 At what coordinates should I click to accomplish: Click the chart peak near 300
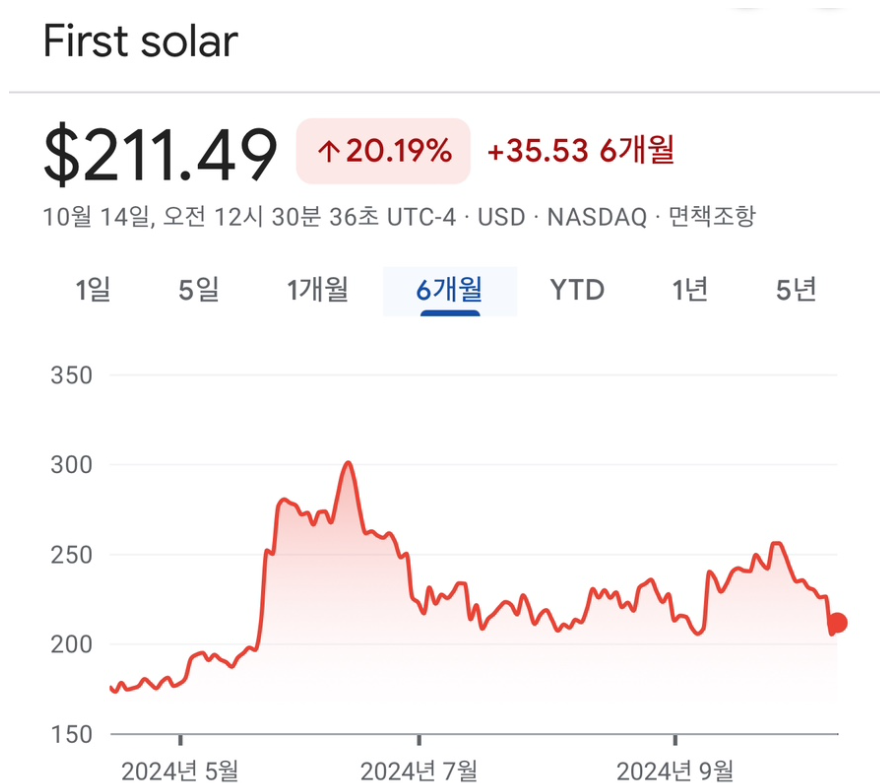350,463
